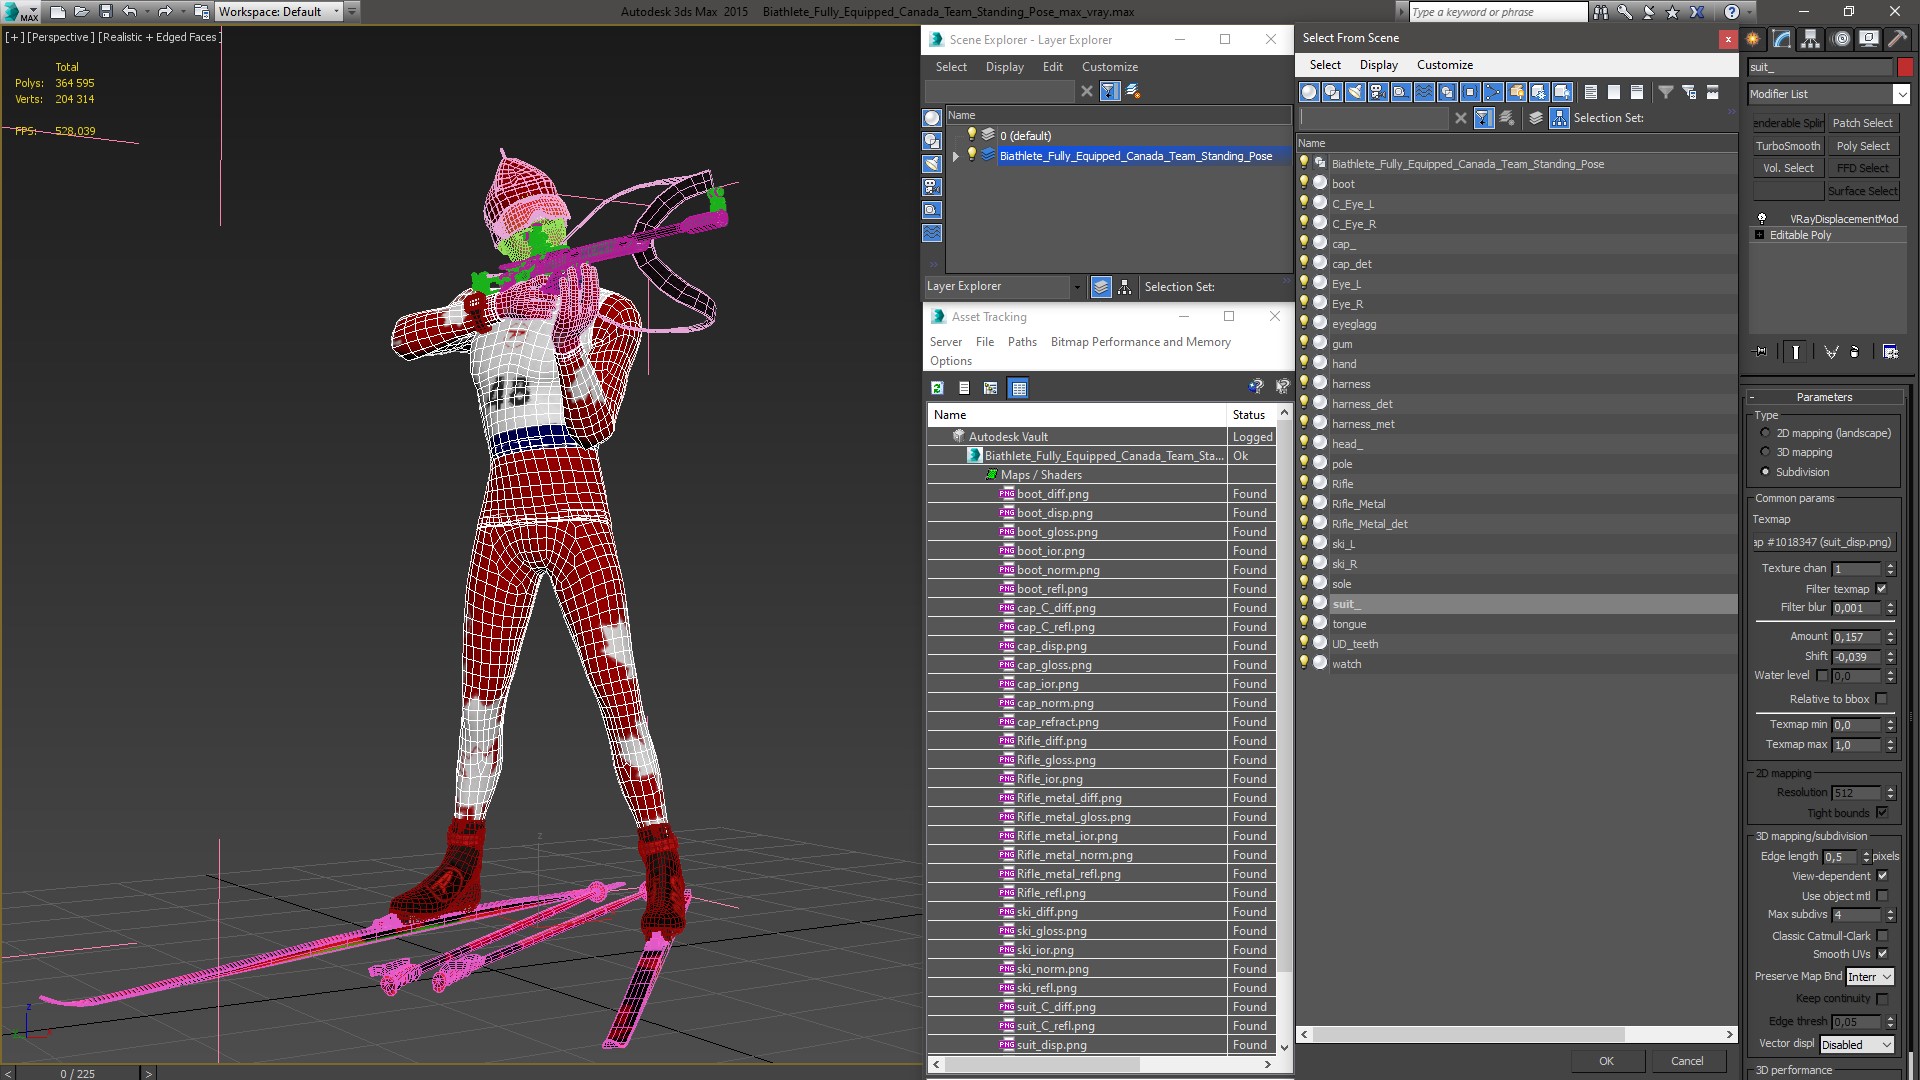
Task: Click Make Unique icon under modifier stack
Action: pyautogui.click(x=1831, y=352)
